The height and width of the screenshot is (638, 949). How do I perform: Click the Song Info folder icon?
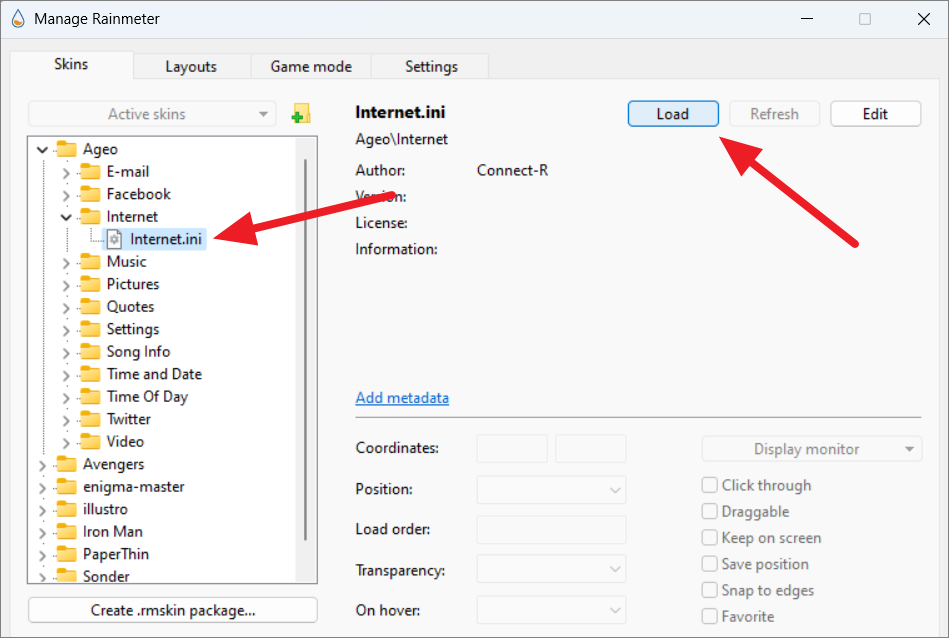point(90,352)
